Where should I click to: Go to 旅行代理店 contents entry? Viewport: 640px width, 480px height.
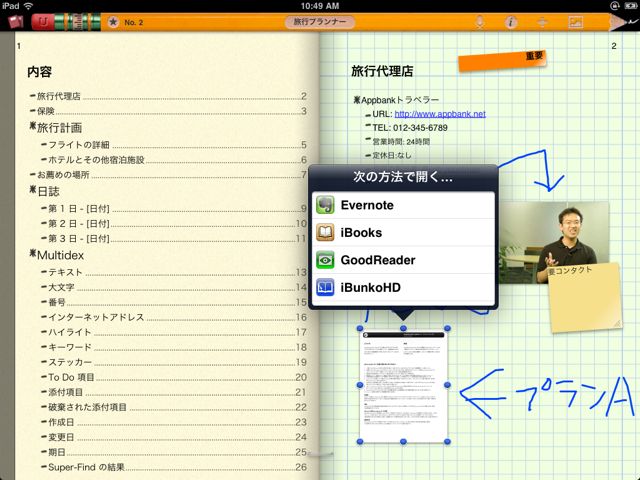(168, 96)
